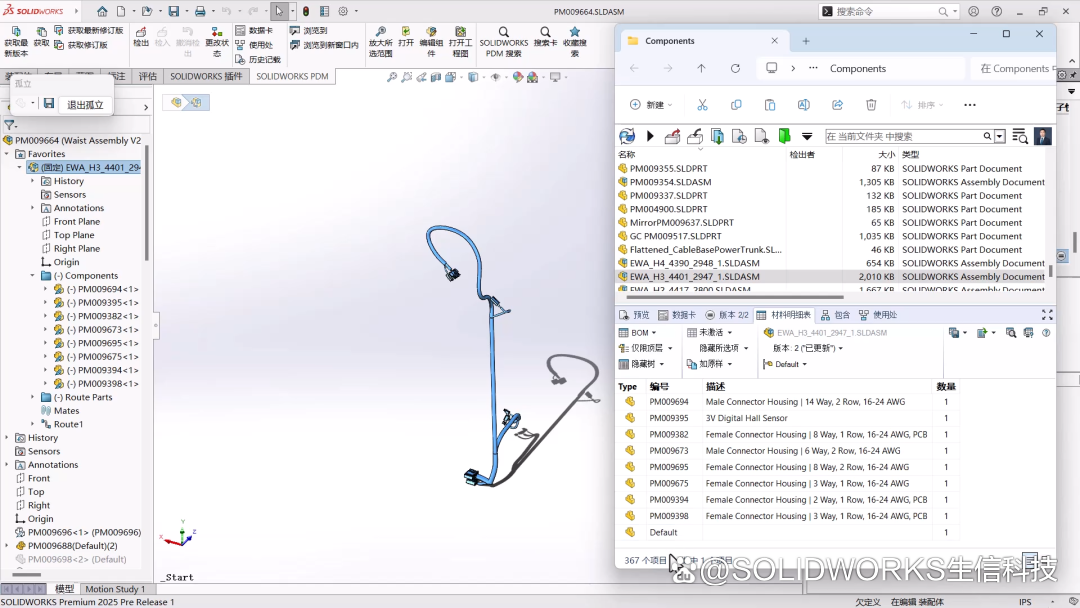1080x608 pixels.
Task: Launch SOLIDWORKS PDM 搜索 search tool
Action: 504,33
